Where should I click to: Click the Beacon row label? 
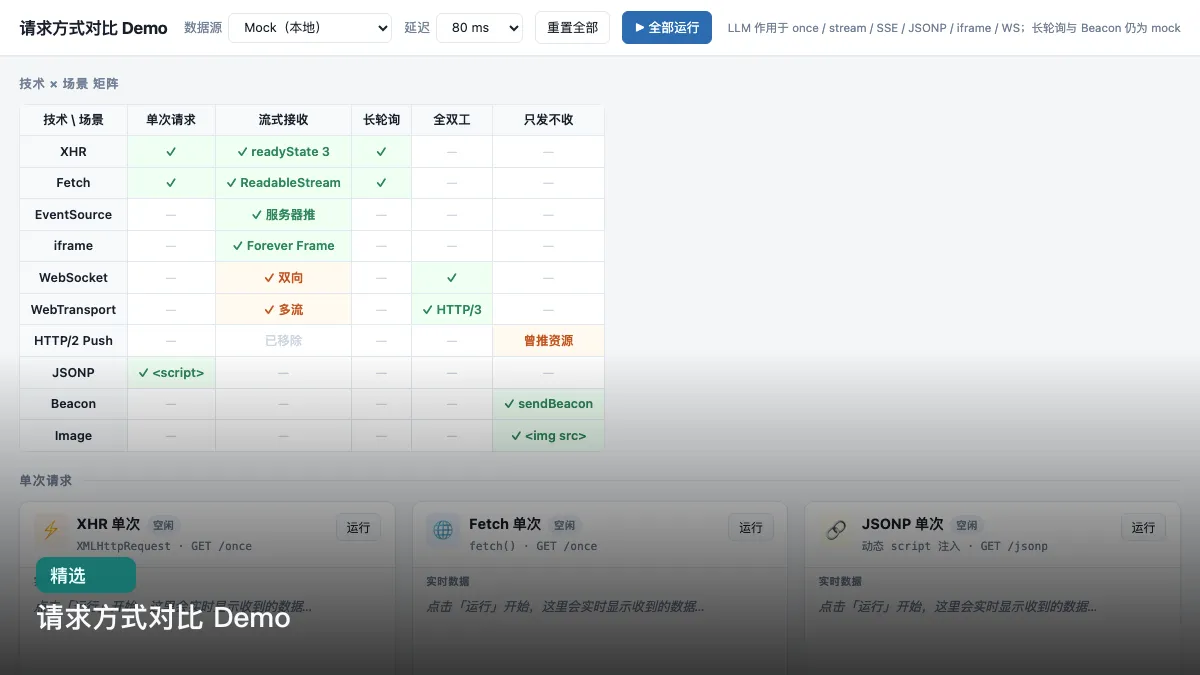(x=73, y=404)
